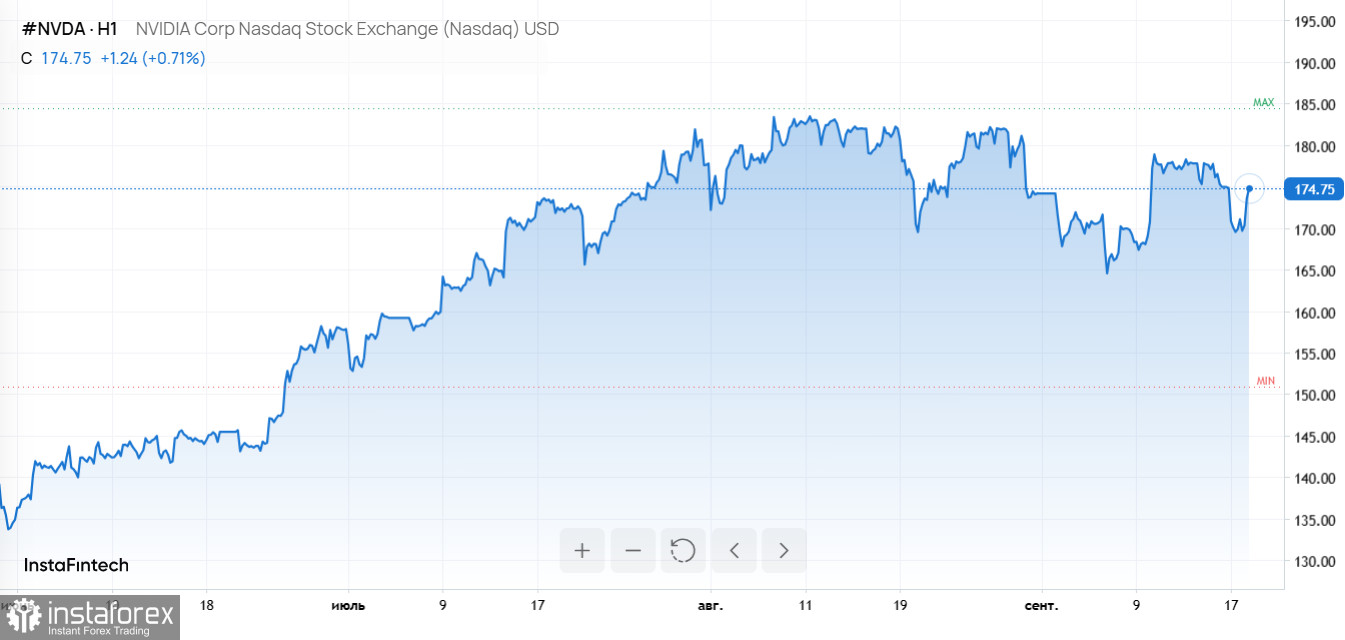
Task: Zoom in with the plus button
Action: (582, 550)
